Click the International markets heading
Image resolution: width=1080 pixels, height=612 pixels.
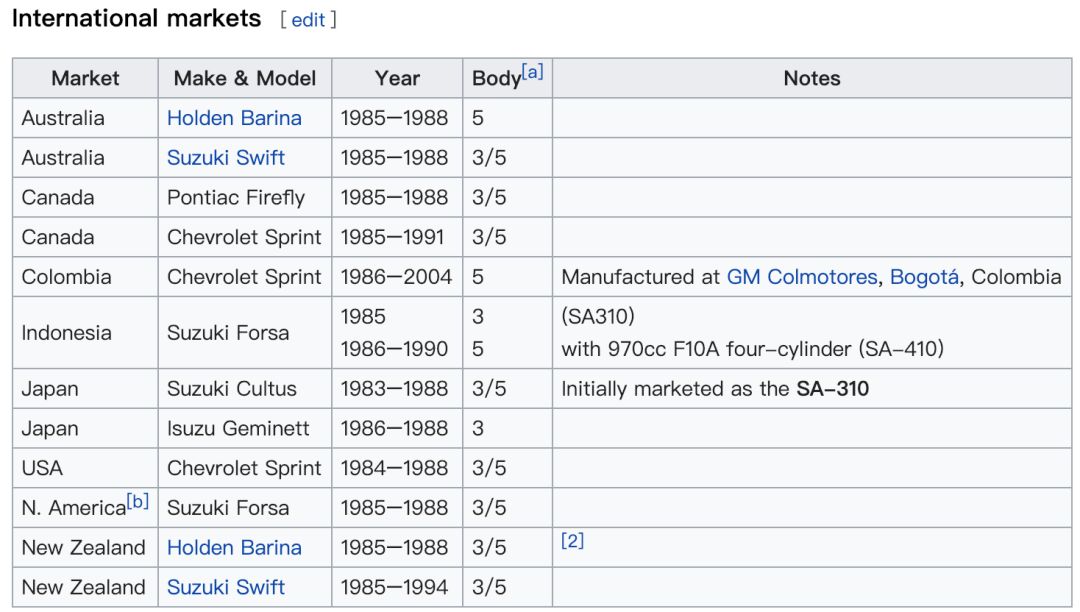point(136,19)
